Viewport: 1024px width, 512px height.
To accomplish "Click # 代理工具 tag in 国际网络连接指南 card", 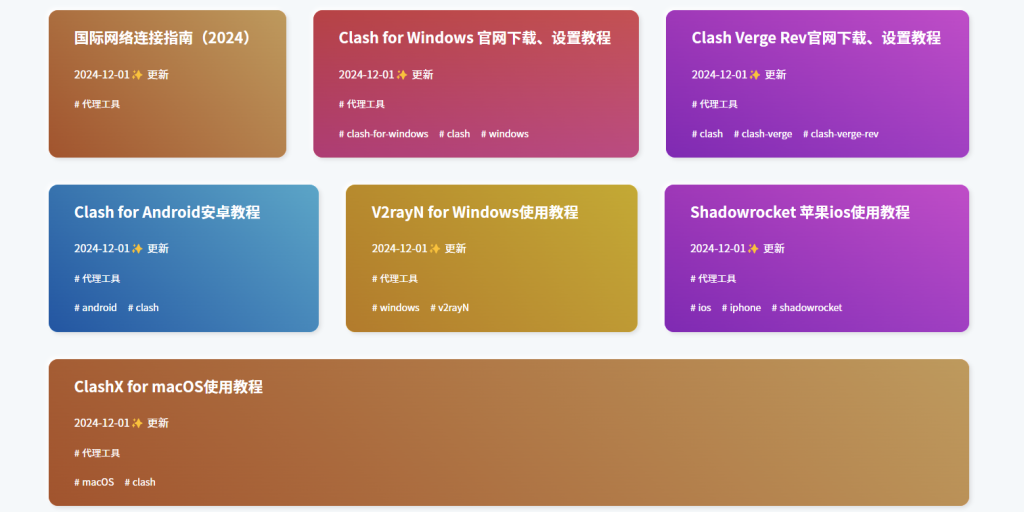I will point(97,104).
